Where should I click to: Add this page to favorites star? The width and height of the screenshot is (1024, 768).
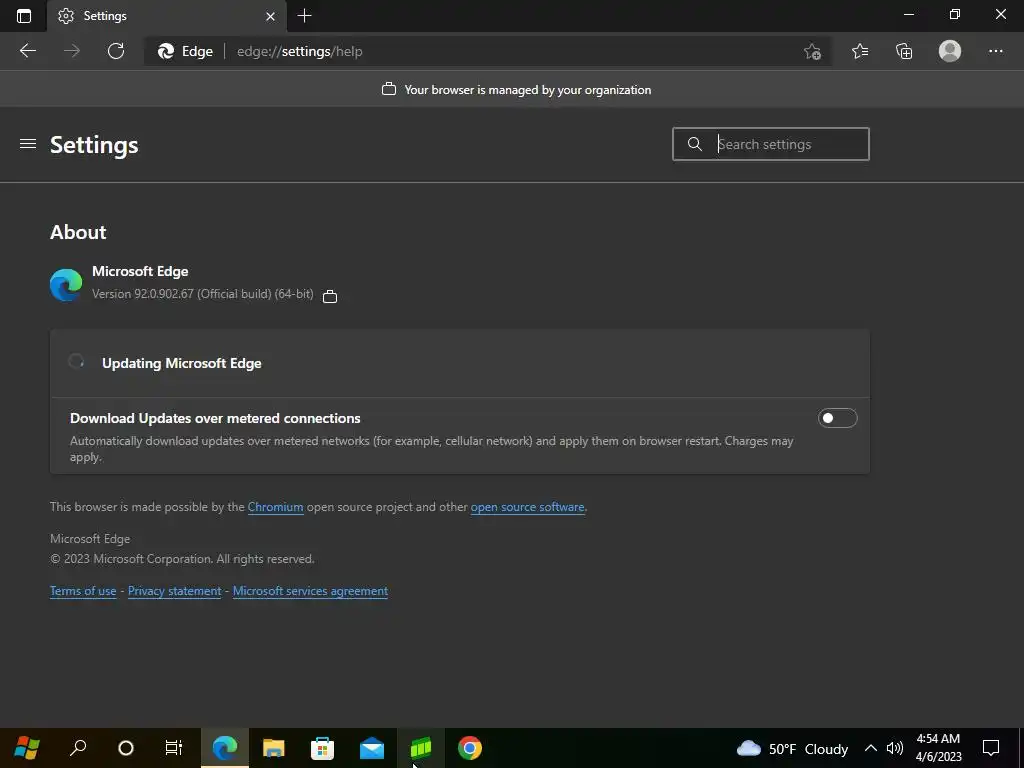pyautogui.click(x=812, y=51)
